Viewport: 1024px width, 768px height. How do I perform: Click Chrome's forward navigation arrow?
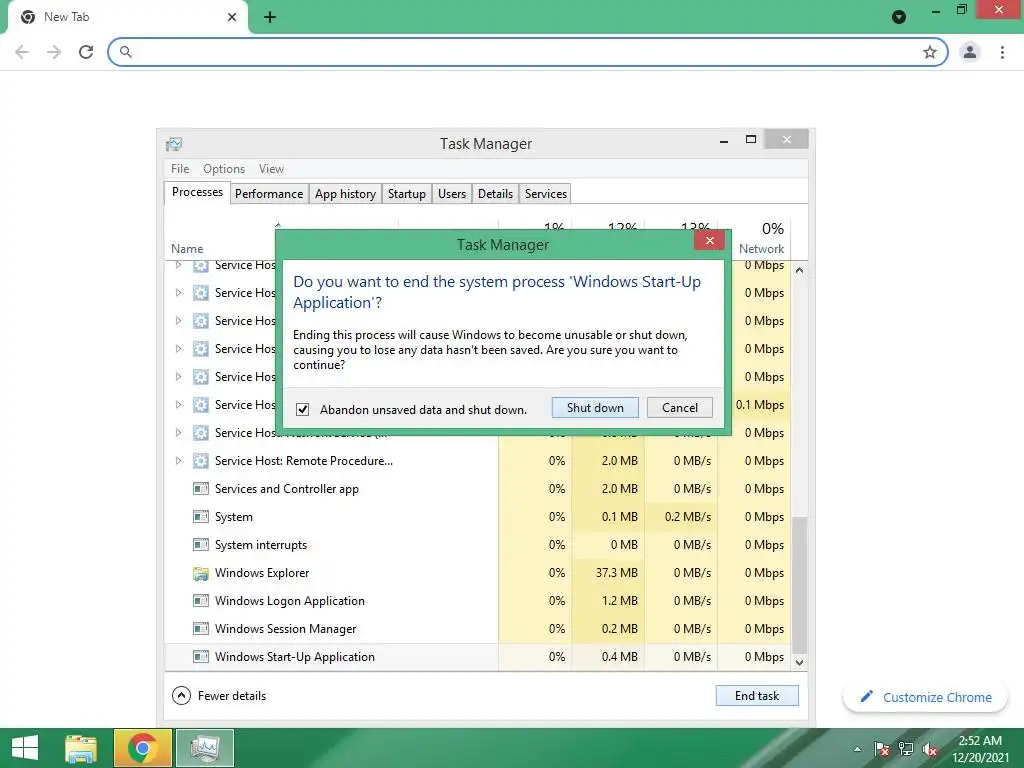tap(54, 52)
